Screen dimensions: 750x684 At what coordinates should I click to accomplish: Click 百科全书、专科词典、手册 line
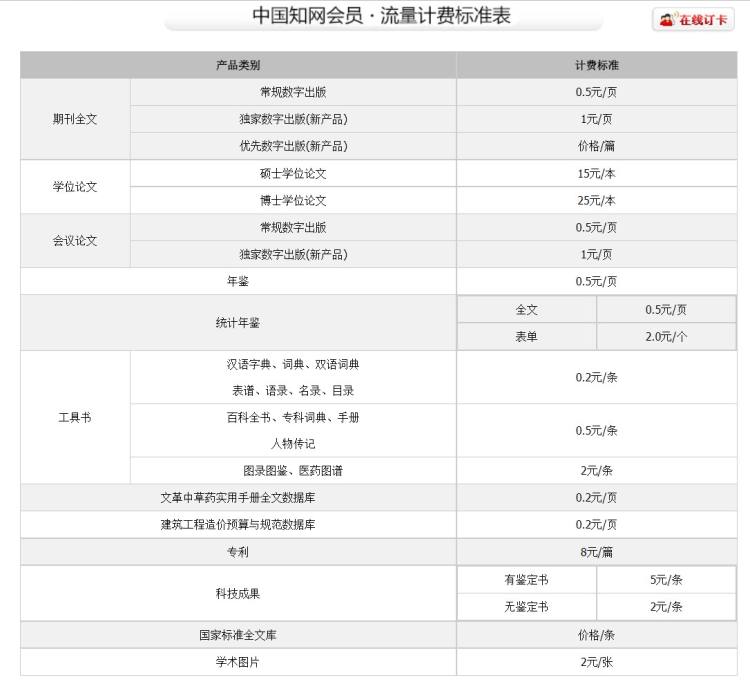pos(293,418)
